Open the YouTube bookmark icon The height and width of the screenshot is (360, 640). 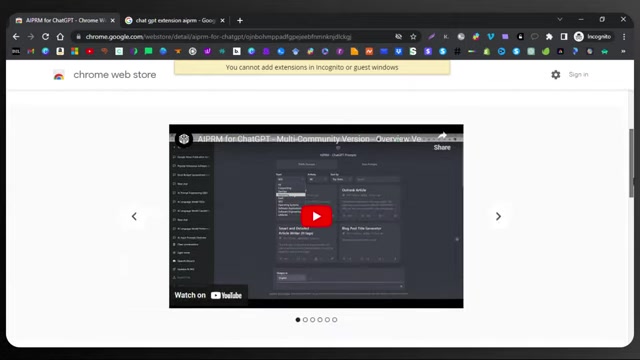[89, 51]
